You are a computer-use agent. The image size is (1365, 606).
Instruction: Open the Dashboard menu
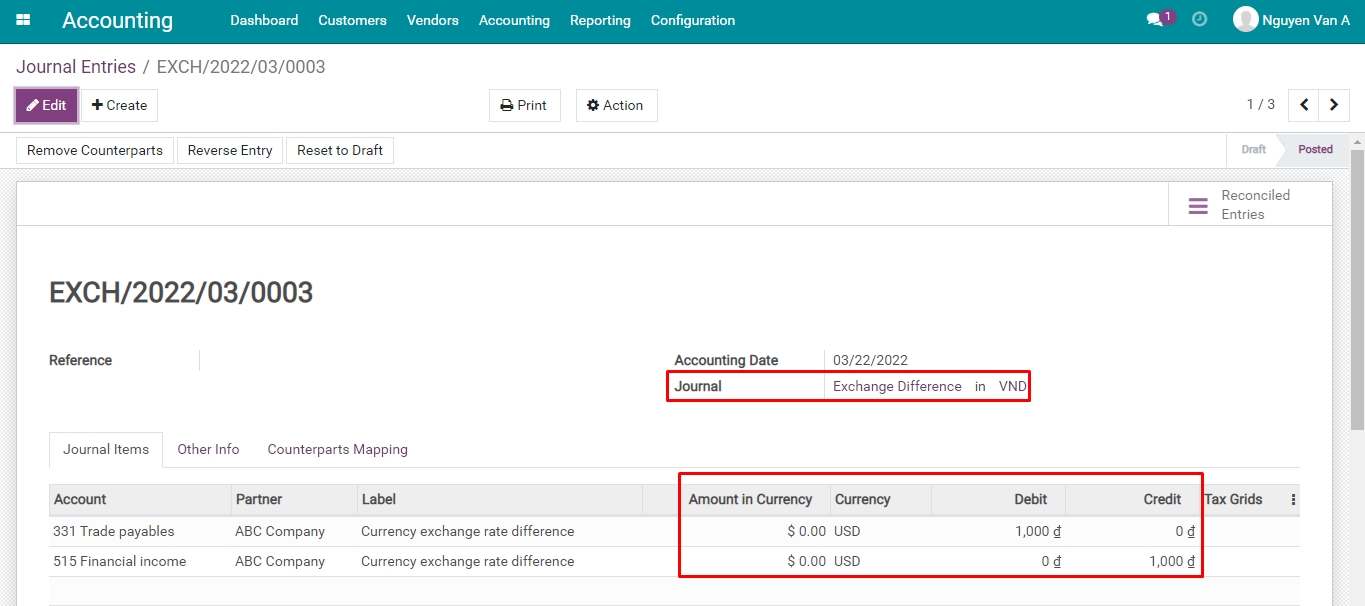click(x=264, y=20)
